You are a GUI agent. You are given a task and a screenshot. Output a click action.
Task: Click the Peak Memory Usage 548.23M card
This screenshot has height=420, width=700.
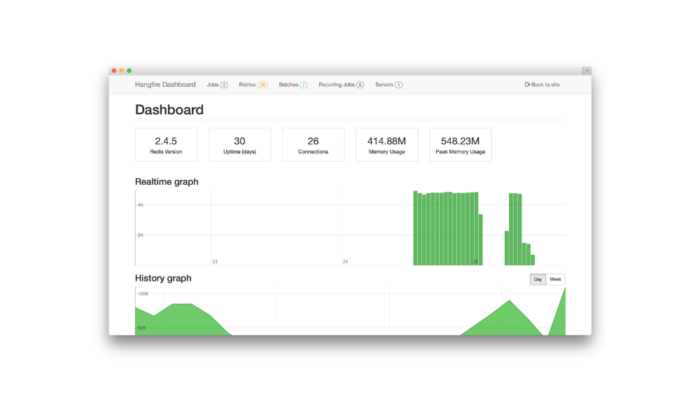pos(460,145)
